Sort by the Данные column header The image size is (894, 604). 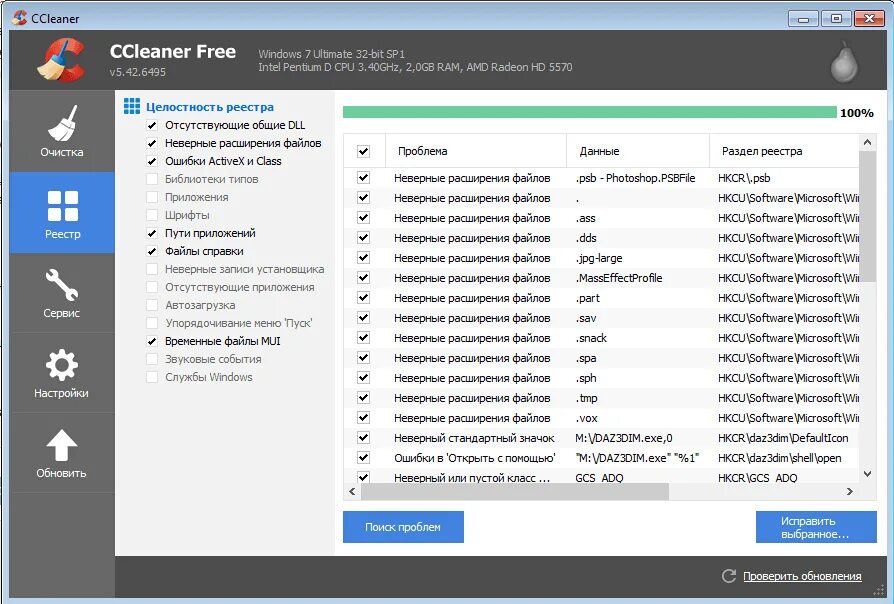tap(638, 151)
